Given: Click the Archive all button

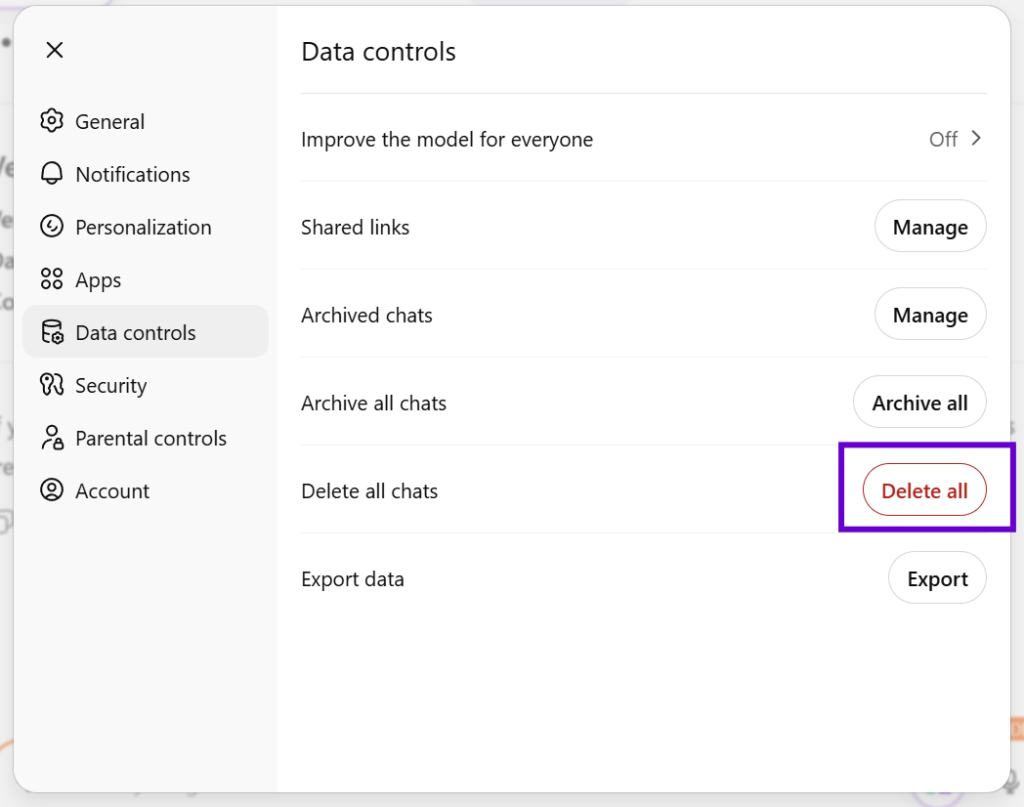Looking at the screenshot, I should (919, 402).
